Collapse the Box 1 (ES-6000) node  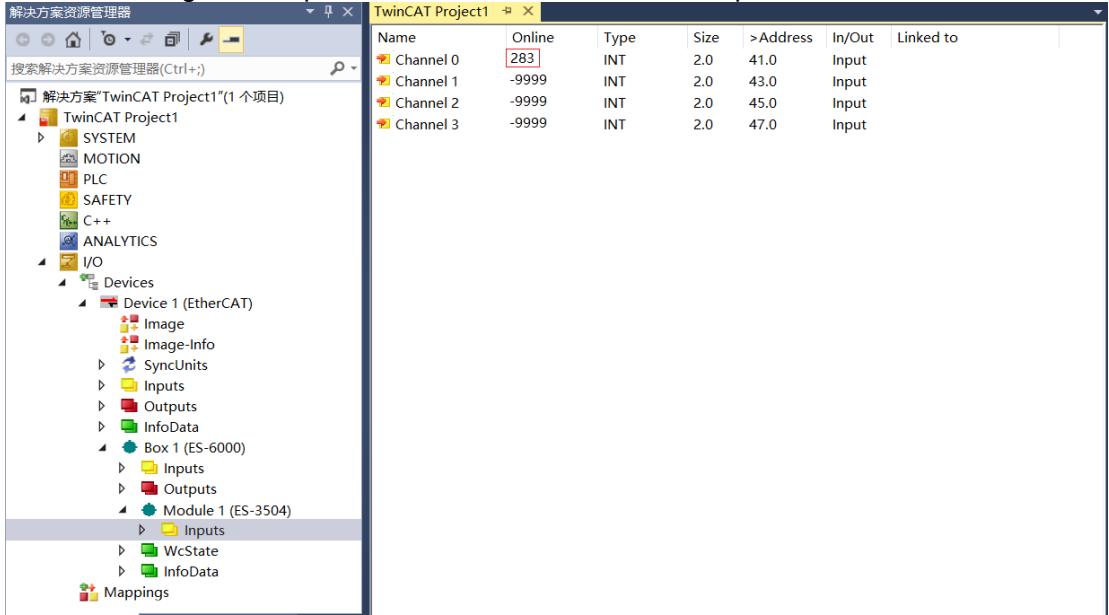(103, 447)
